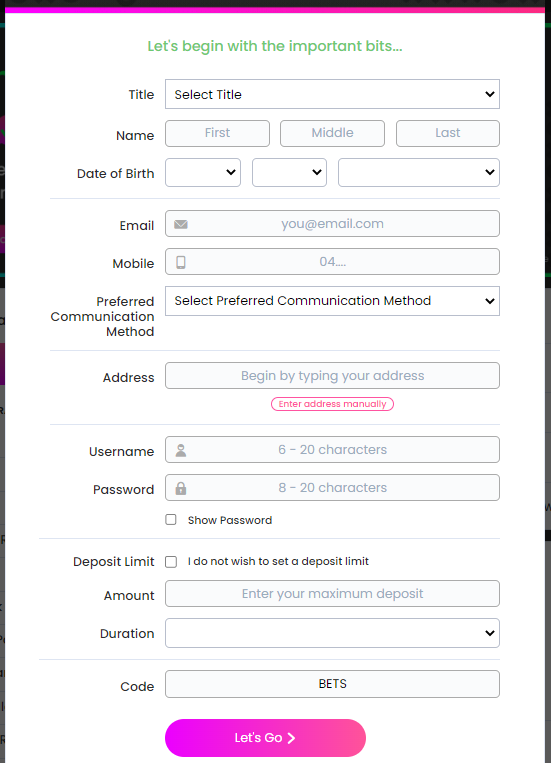Tick the Show Password checkbox
The width and height of the screenshot is (551, 763).
click(171, 520)
